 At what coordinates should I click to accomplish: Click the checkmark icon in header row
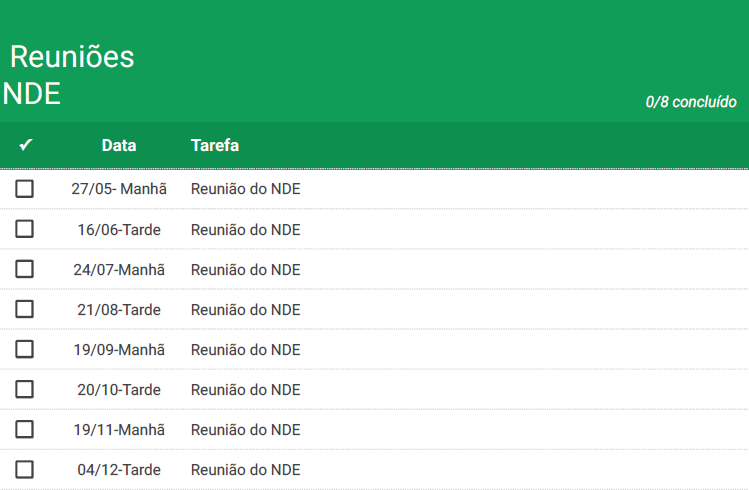[26, 144]
